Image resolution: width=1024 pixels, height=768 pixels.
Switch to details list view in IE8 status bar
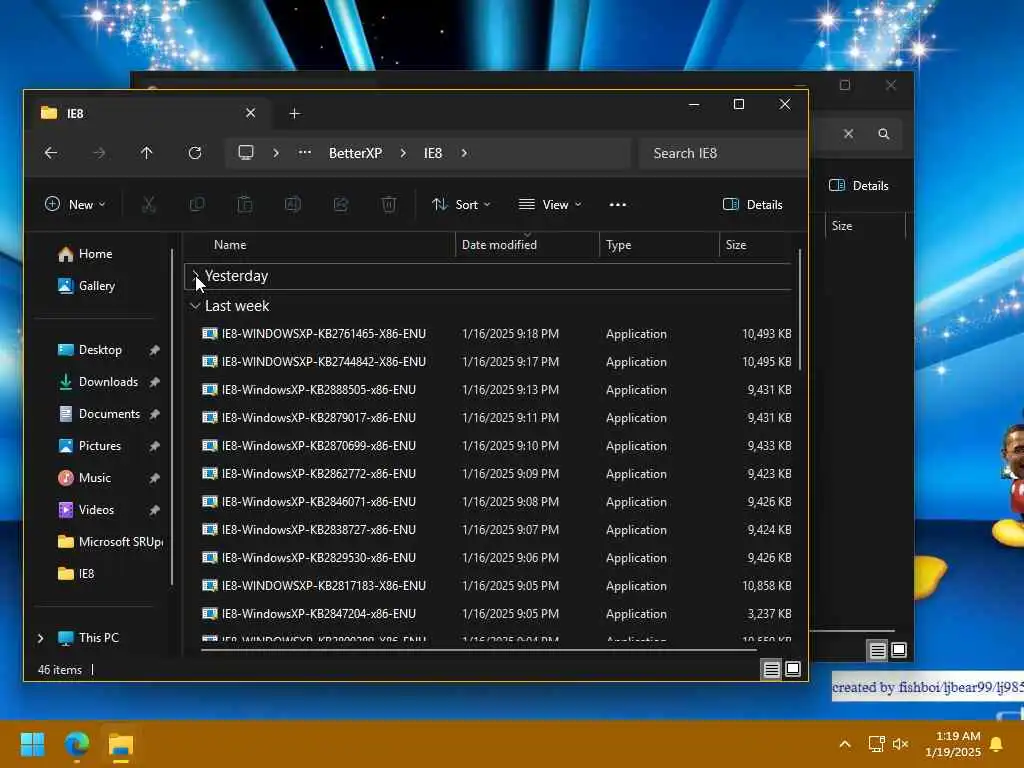pyautogui.click(x=771, y=669)
